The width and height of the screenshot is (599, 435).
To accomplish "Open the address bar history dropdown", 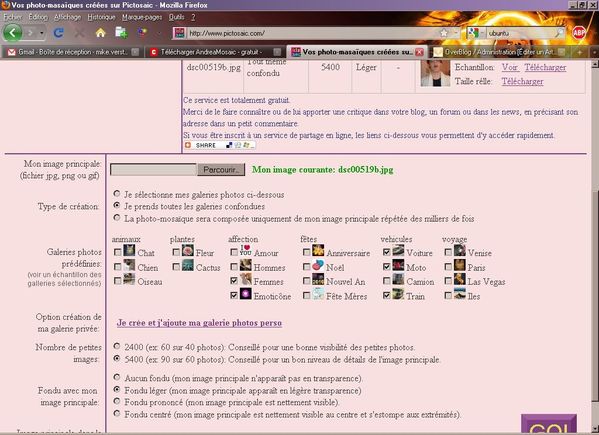I will [456, 33].
